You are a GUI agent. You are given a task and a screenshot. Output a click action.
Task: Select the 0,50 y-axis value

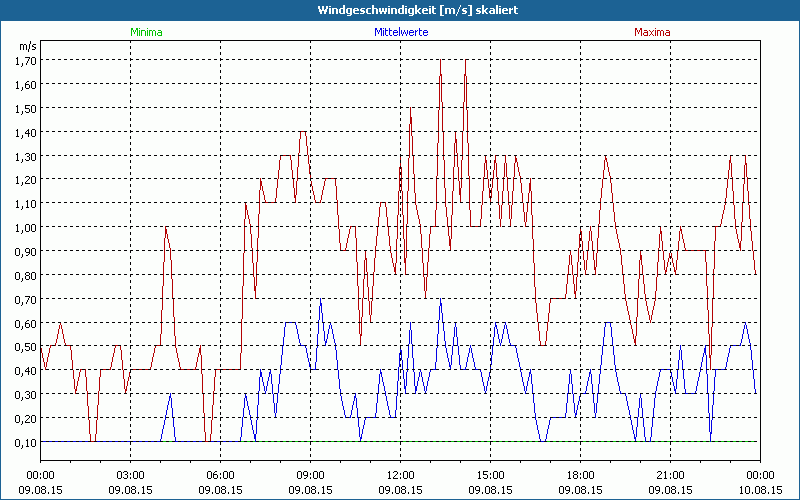coord(25,347)
